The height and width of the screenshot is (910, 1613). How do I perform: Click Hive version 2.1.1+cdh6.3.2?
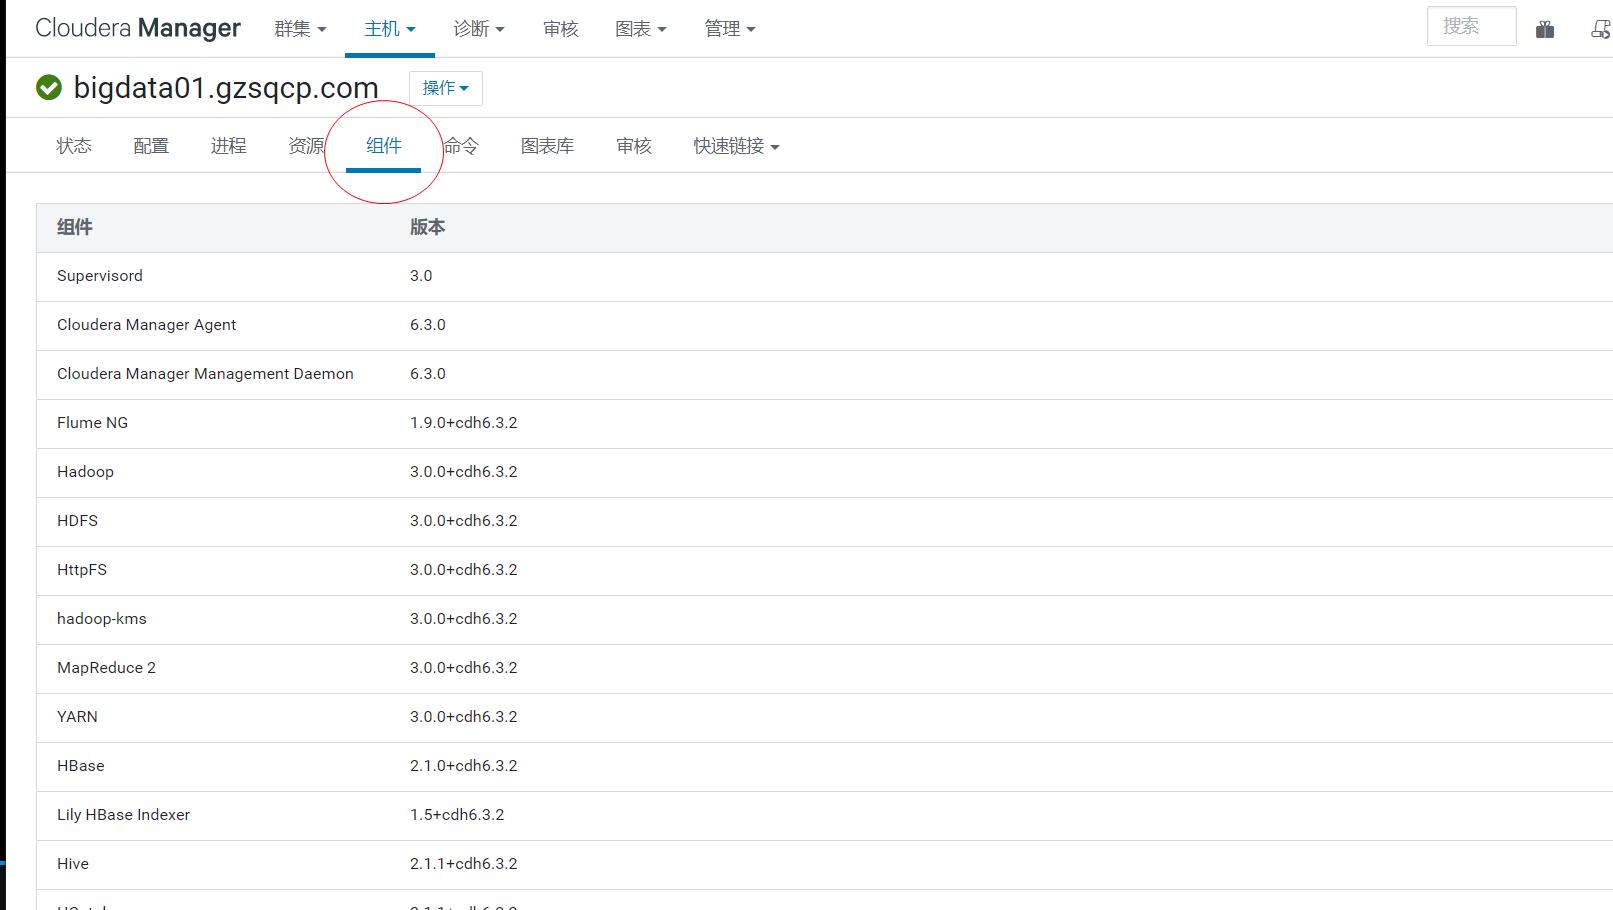tap(464, 864)
